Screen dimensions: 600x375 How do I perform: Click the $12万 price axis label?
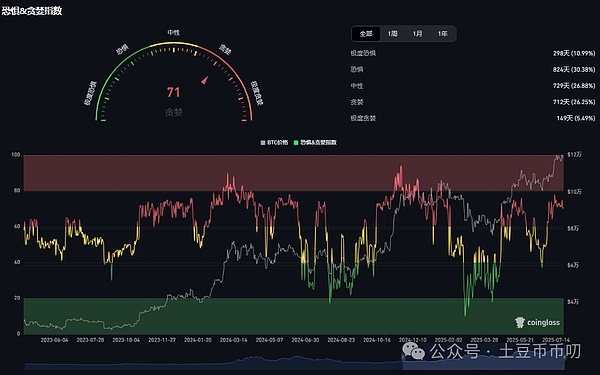click(574, 155)
